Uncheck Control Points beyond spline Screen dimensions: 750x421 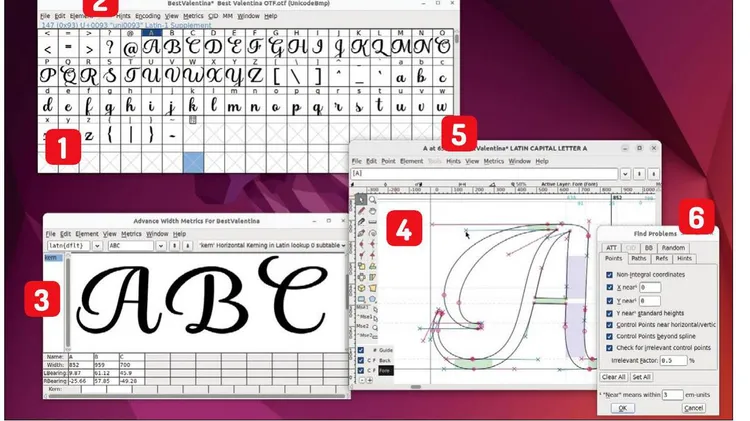tap(609, 336)
